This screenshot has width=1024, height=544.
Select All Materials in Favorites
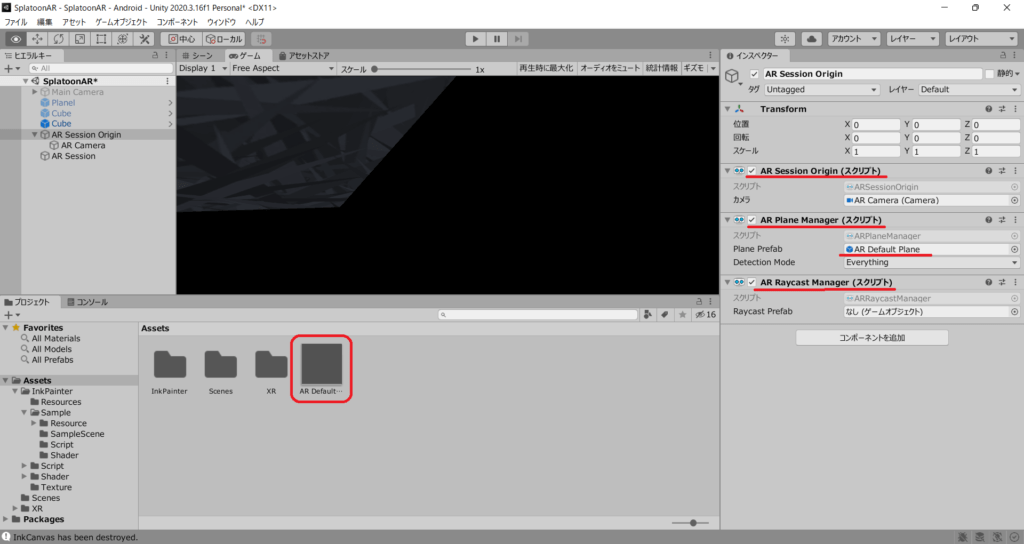(56, 338)
